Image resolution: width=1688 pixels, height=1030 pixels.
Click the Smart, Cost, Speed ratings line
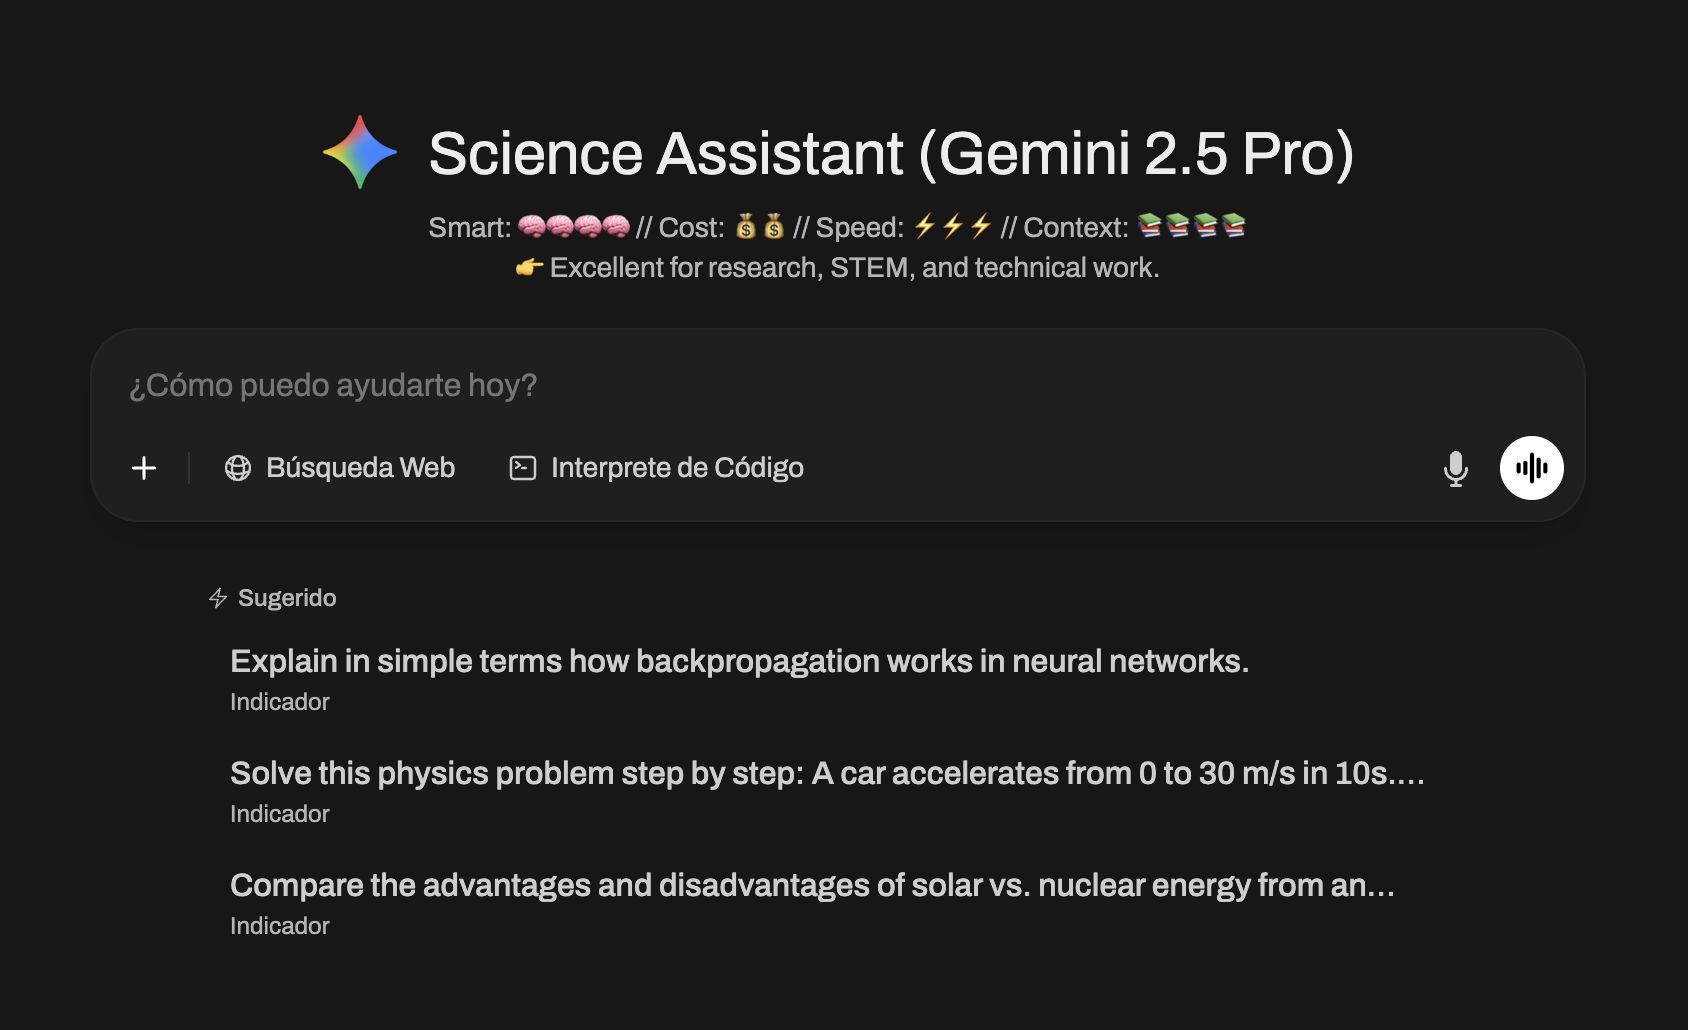pyautogui.click(x=838, y=228)
